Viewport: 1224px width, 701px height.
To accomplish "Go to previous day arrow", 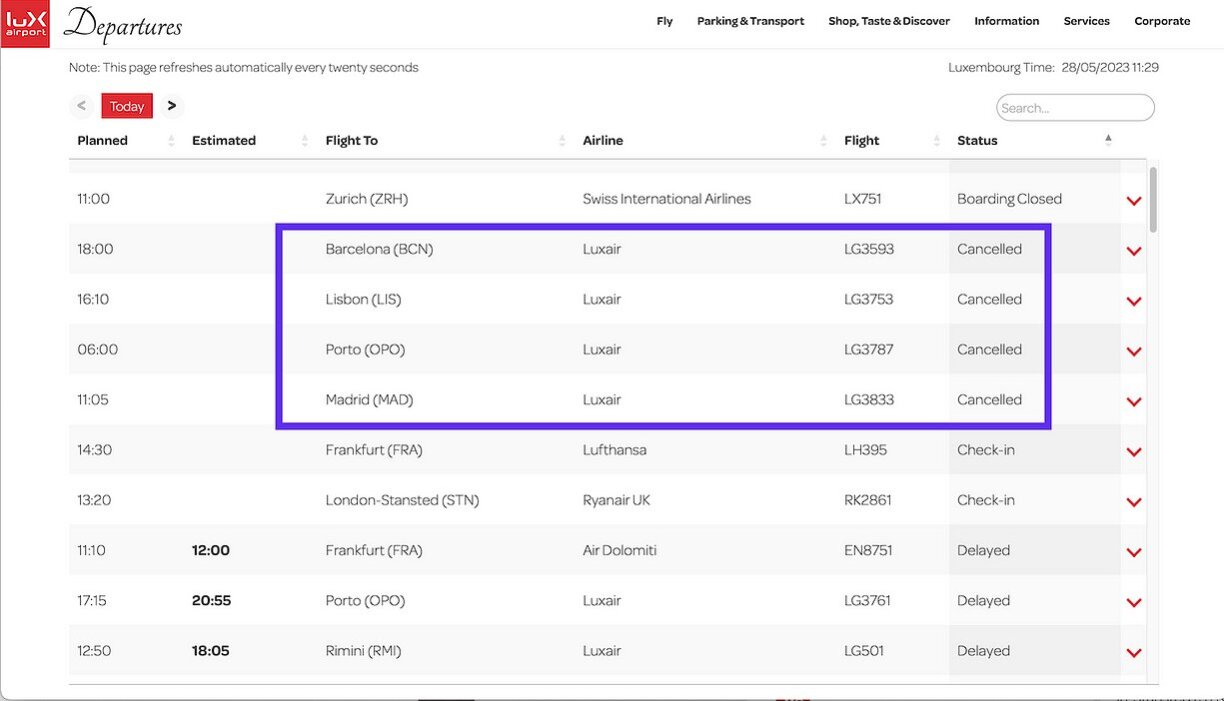I will 81,106.
